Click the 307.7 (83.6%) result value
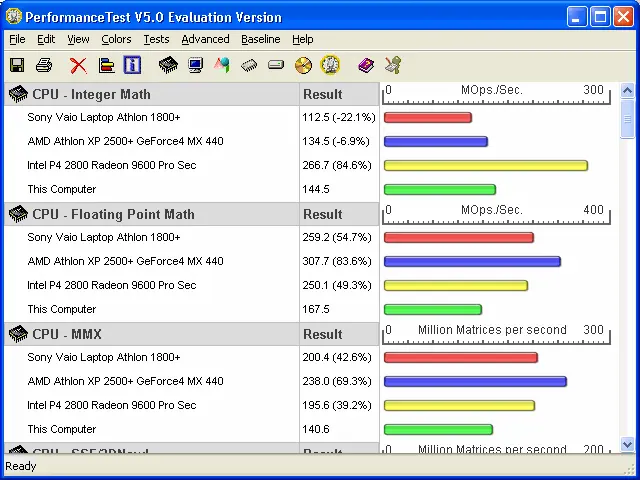640x480 pixels. click(x=337, y=261)
